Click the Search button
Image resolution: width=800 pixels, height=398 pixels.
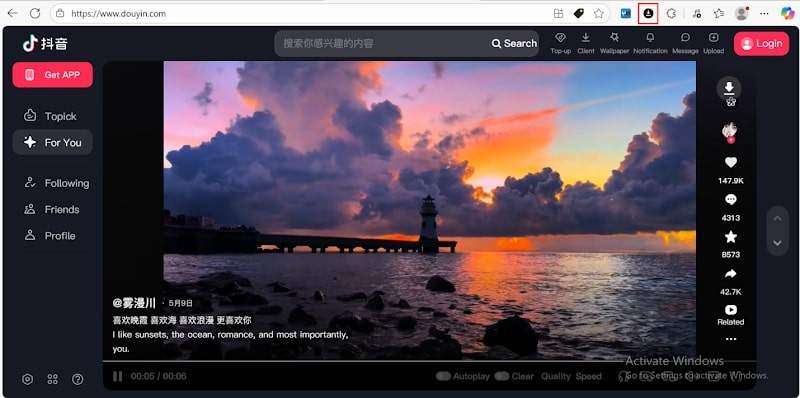[x=514, y=43]
